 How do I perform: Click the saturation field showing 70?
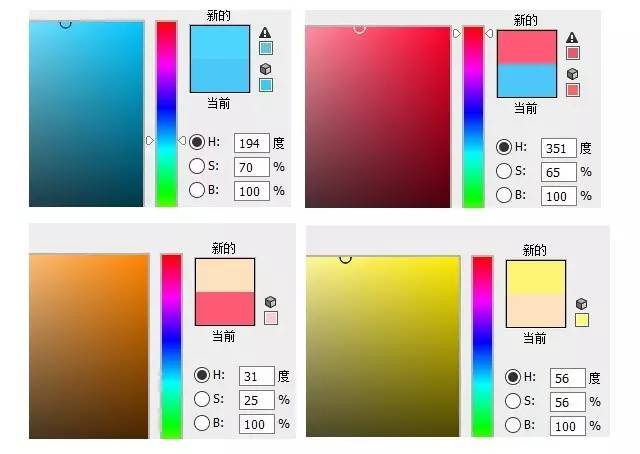point(251,167)
